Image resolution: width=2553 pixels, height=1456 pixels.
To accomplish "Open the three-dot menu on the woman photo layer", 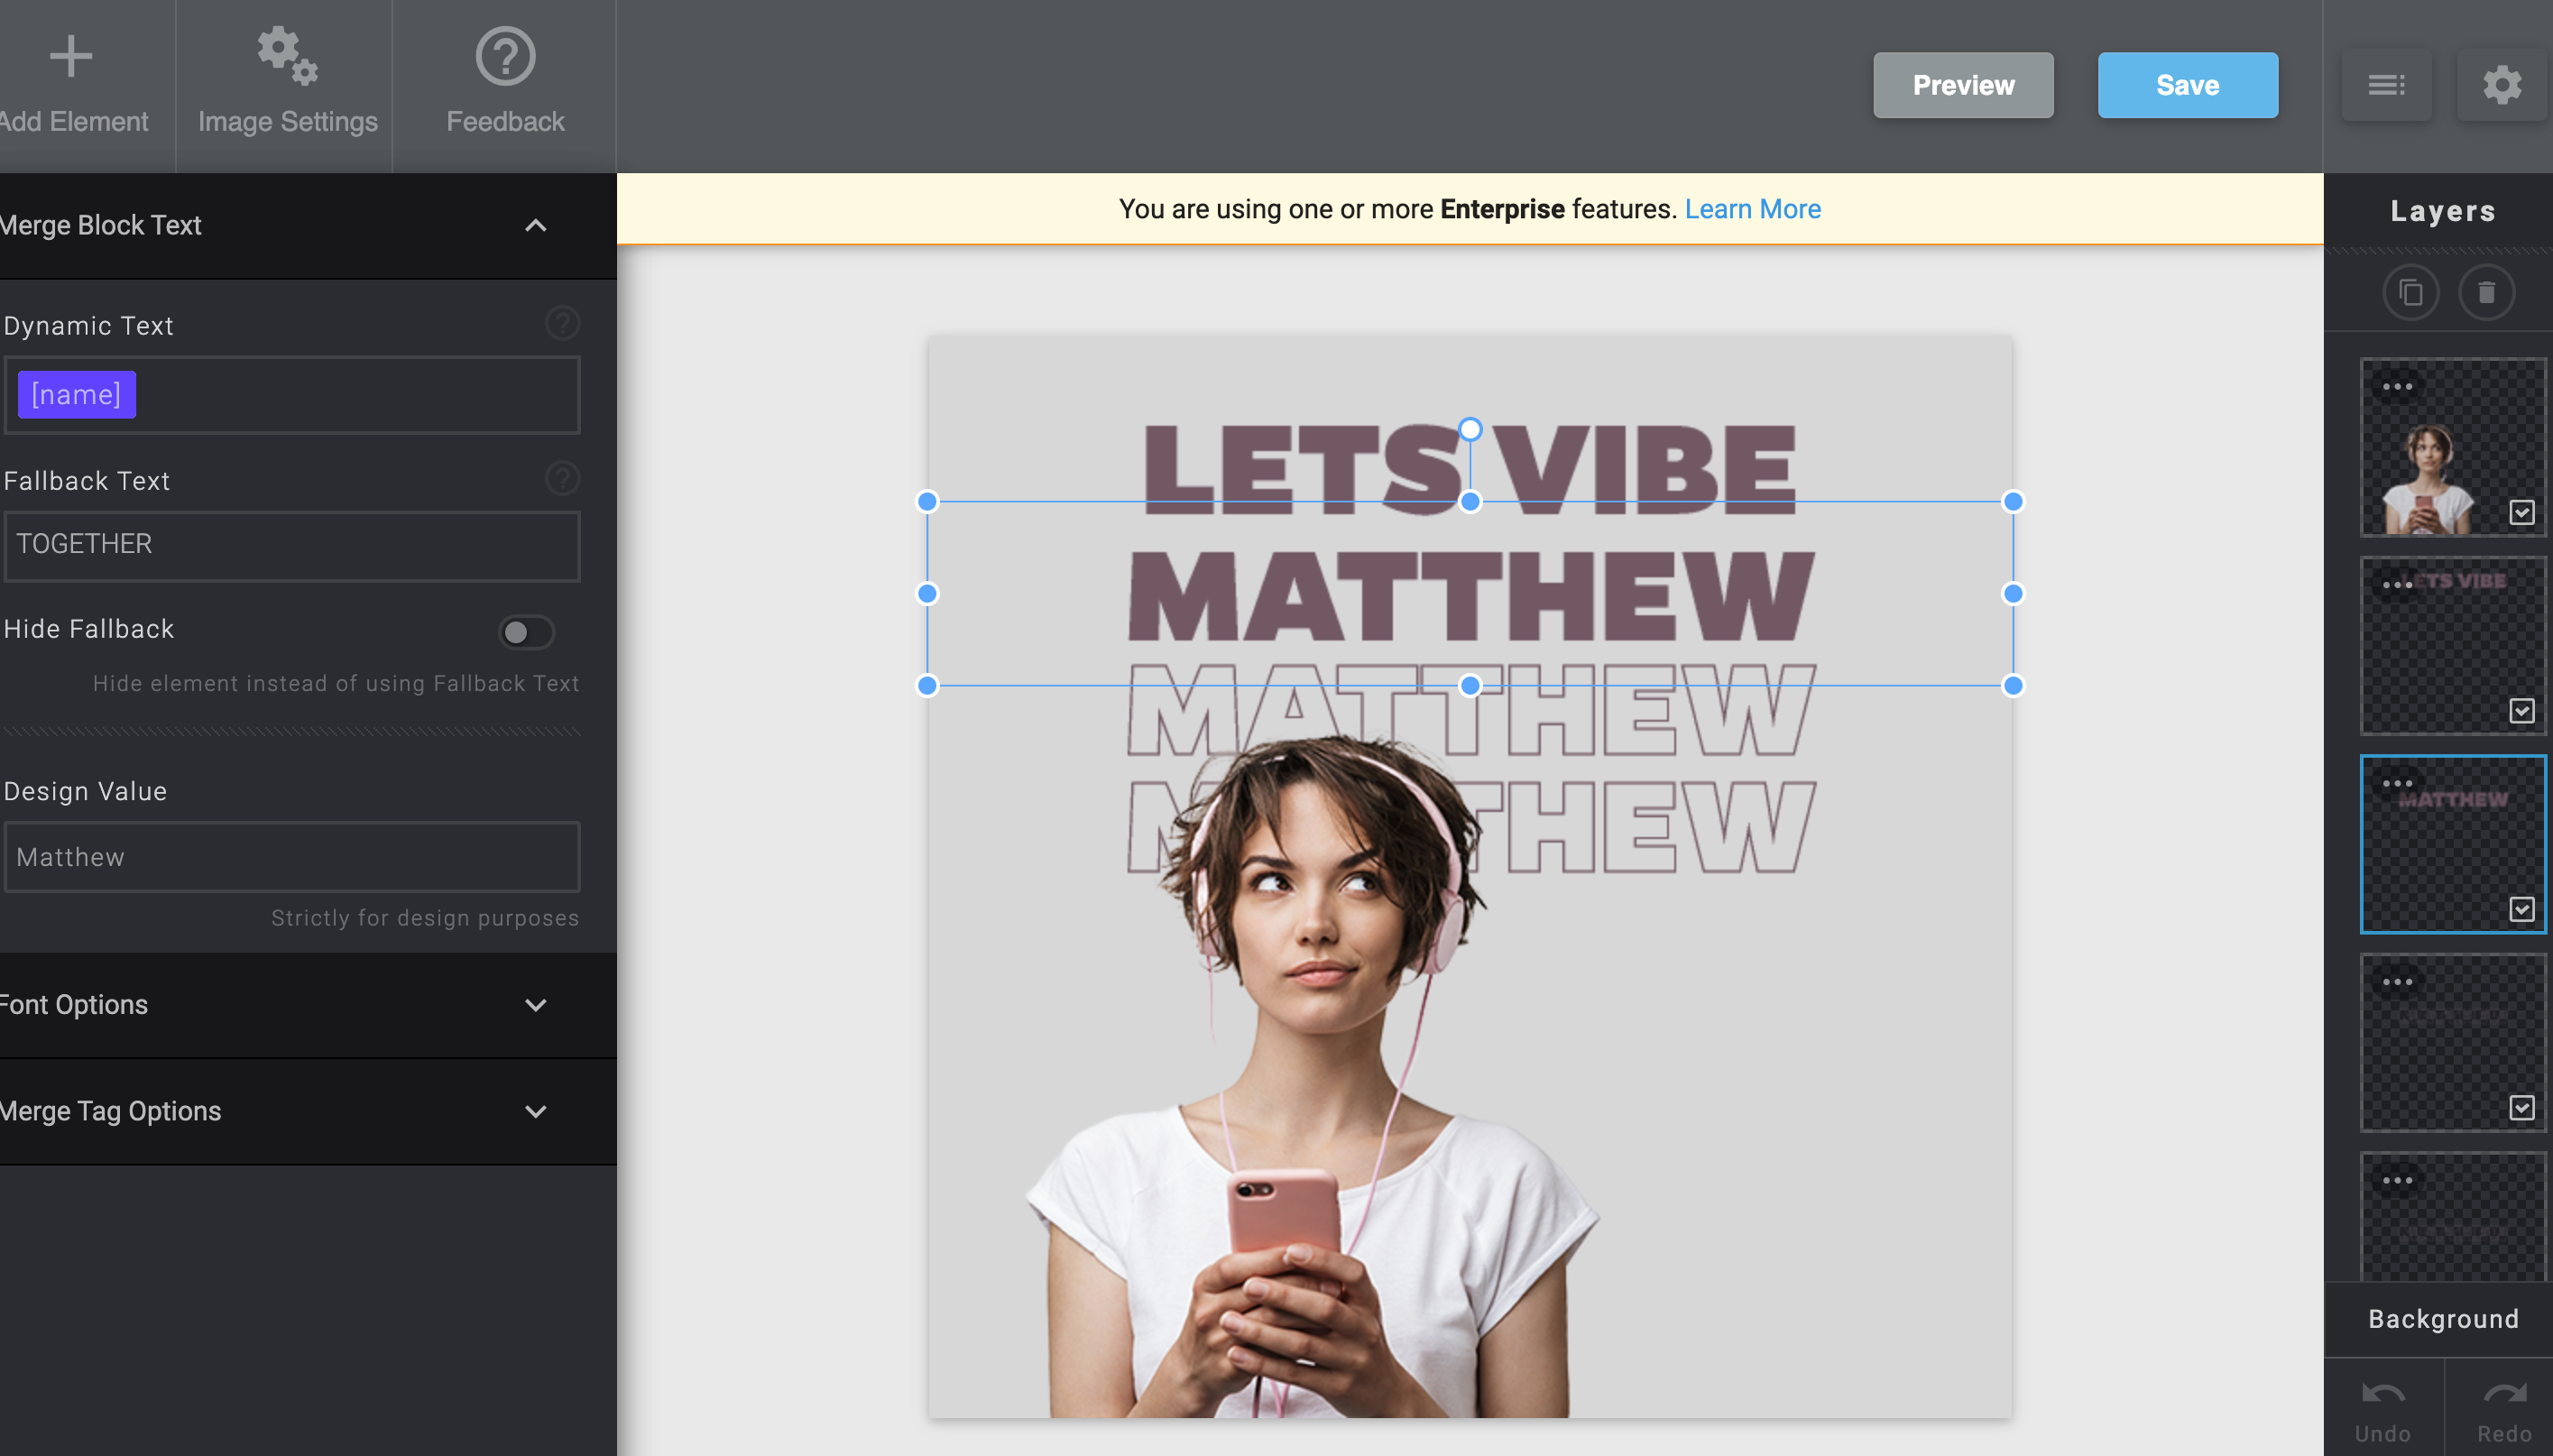I will tap(2397, 386).
